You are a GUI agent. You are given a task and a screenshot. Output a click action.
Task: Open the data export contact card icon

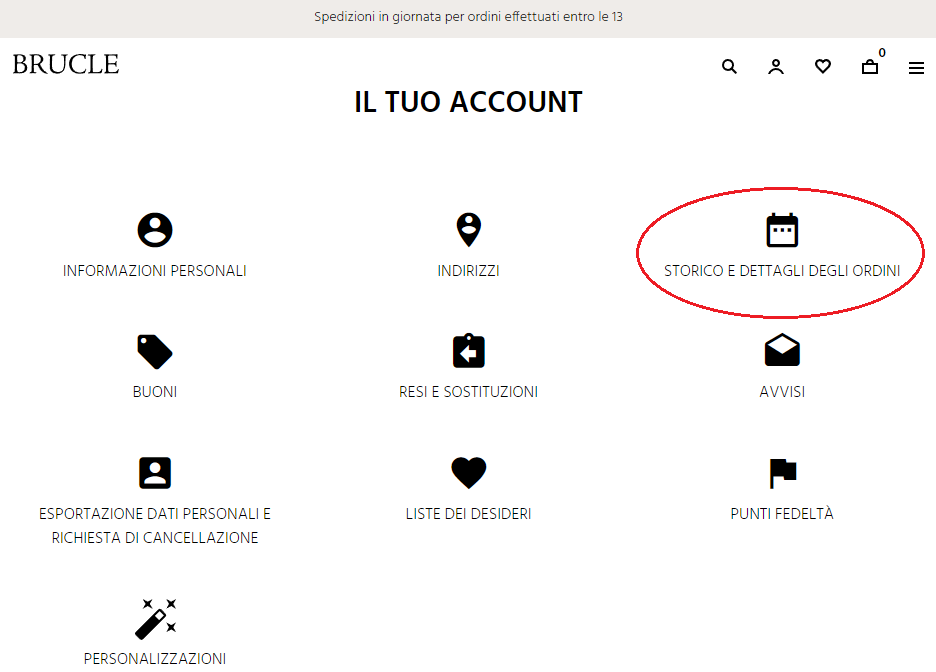(x=155, y=473)
